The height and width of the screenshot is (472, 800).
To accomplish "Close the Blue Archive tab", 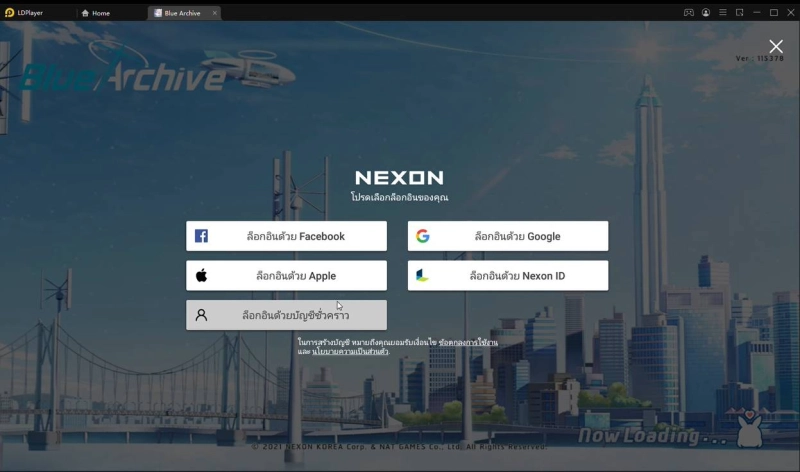I will click(214, 13).
